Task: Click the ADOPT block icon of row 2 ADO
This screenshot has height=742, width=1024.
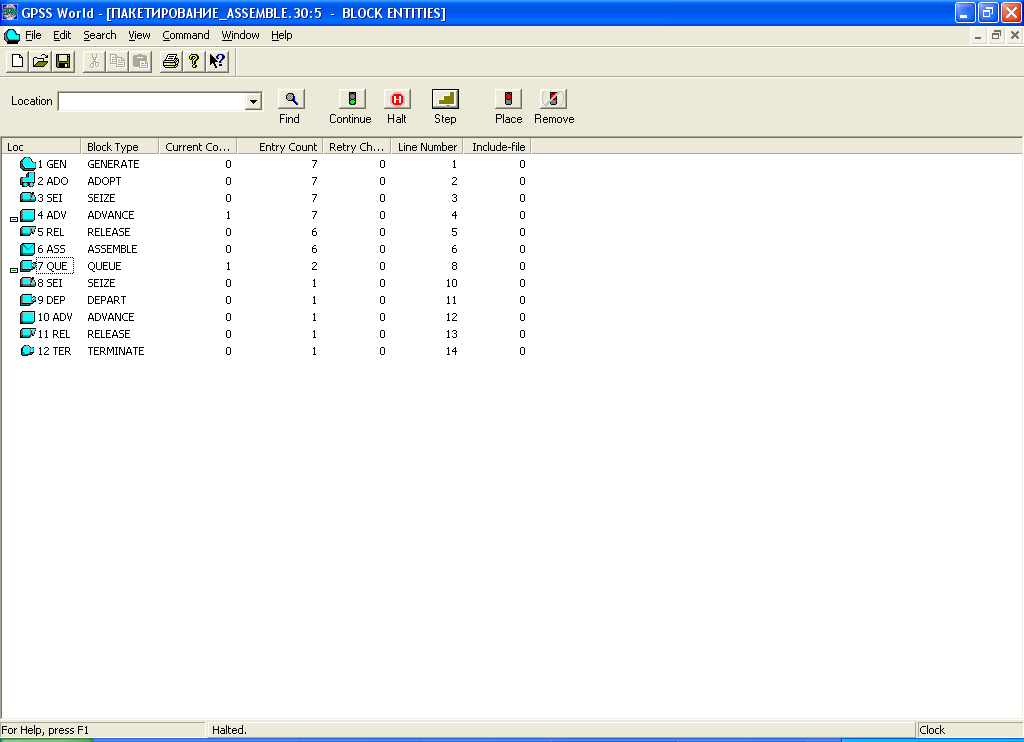Action: click(x=27, y=181)
